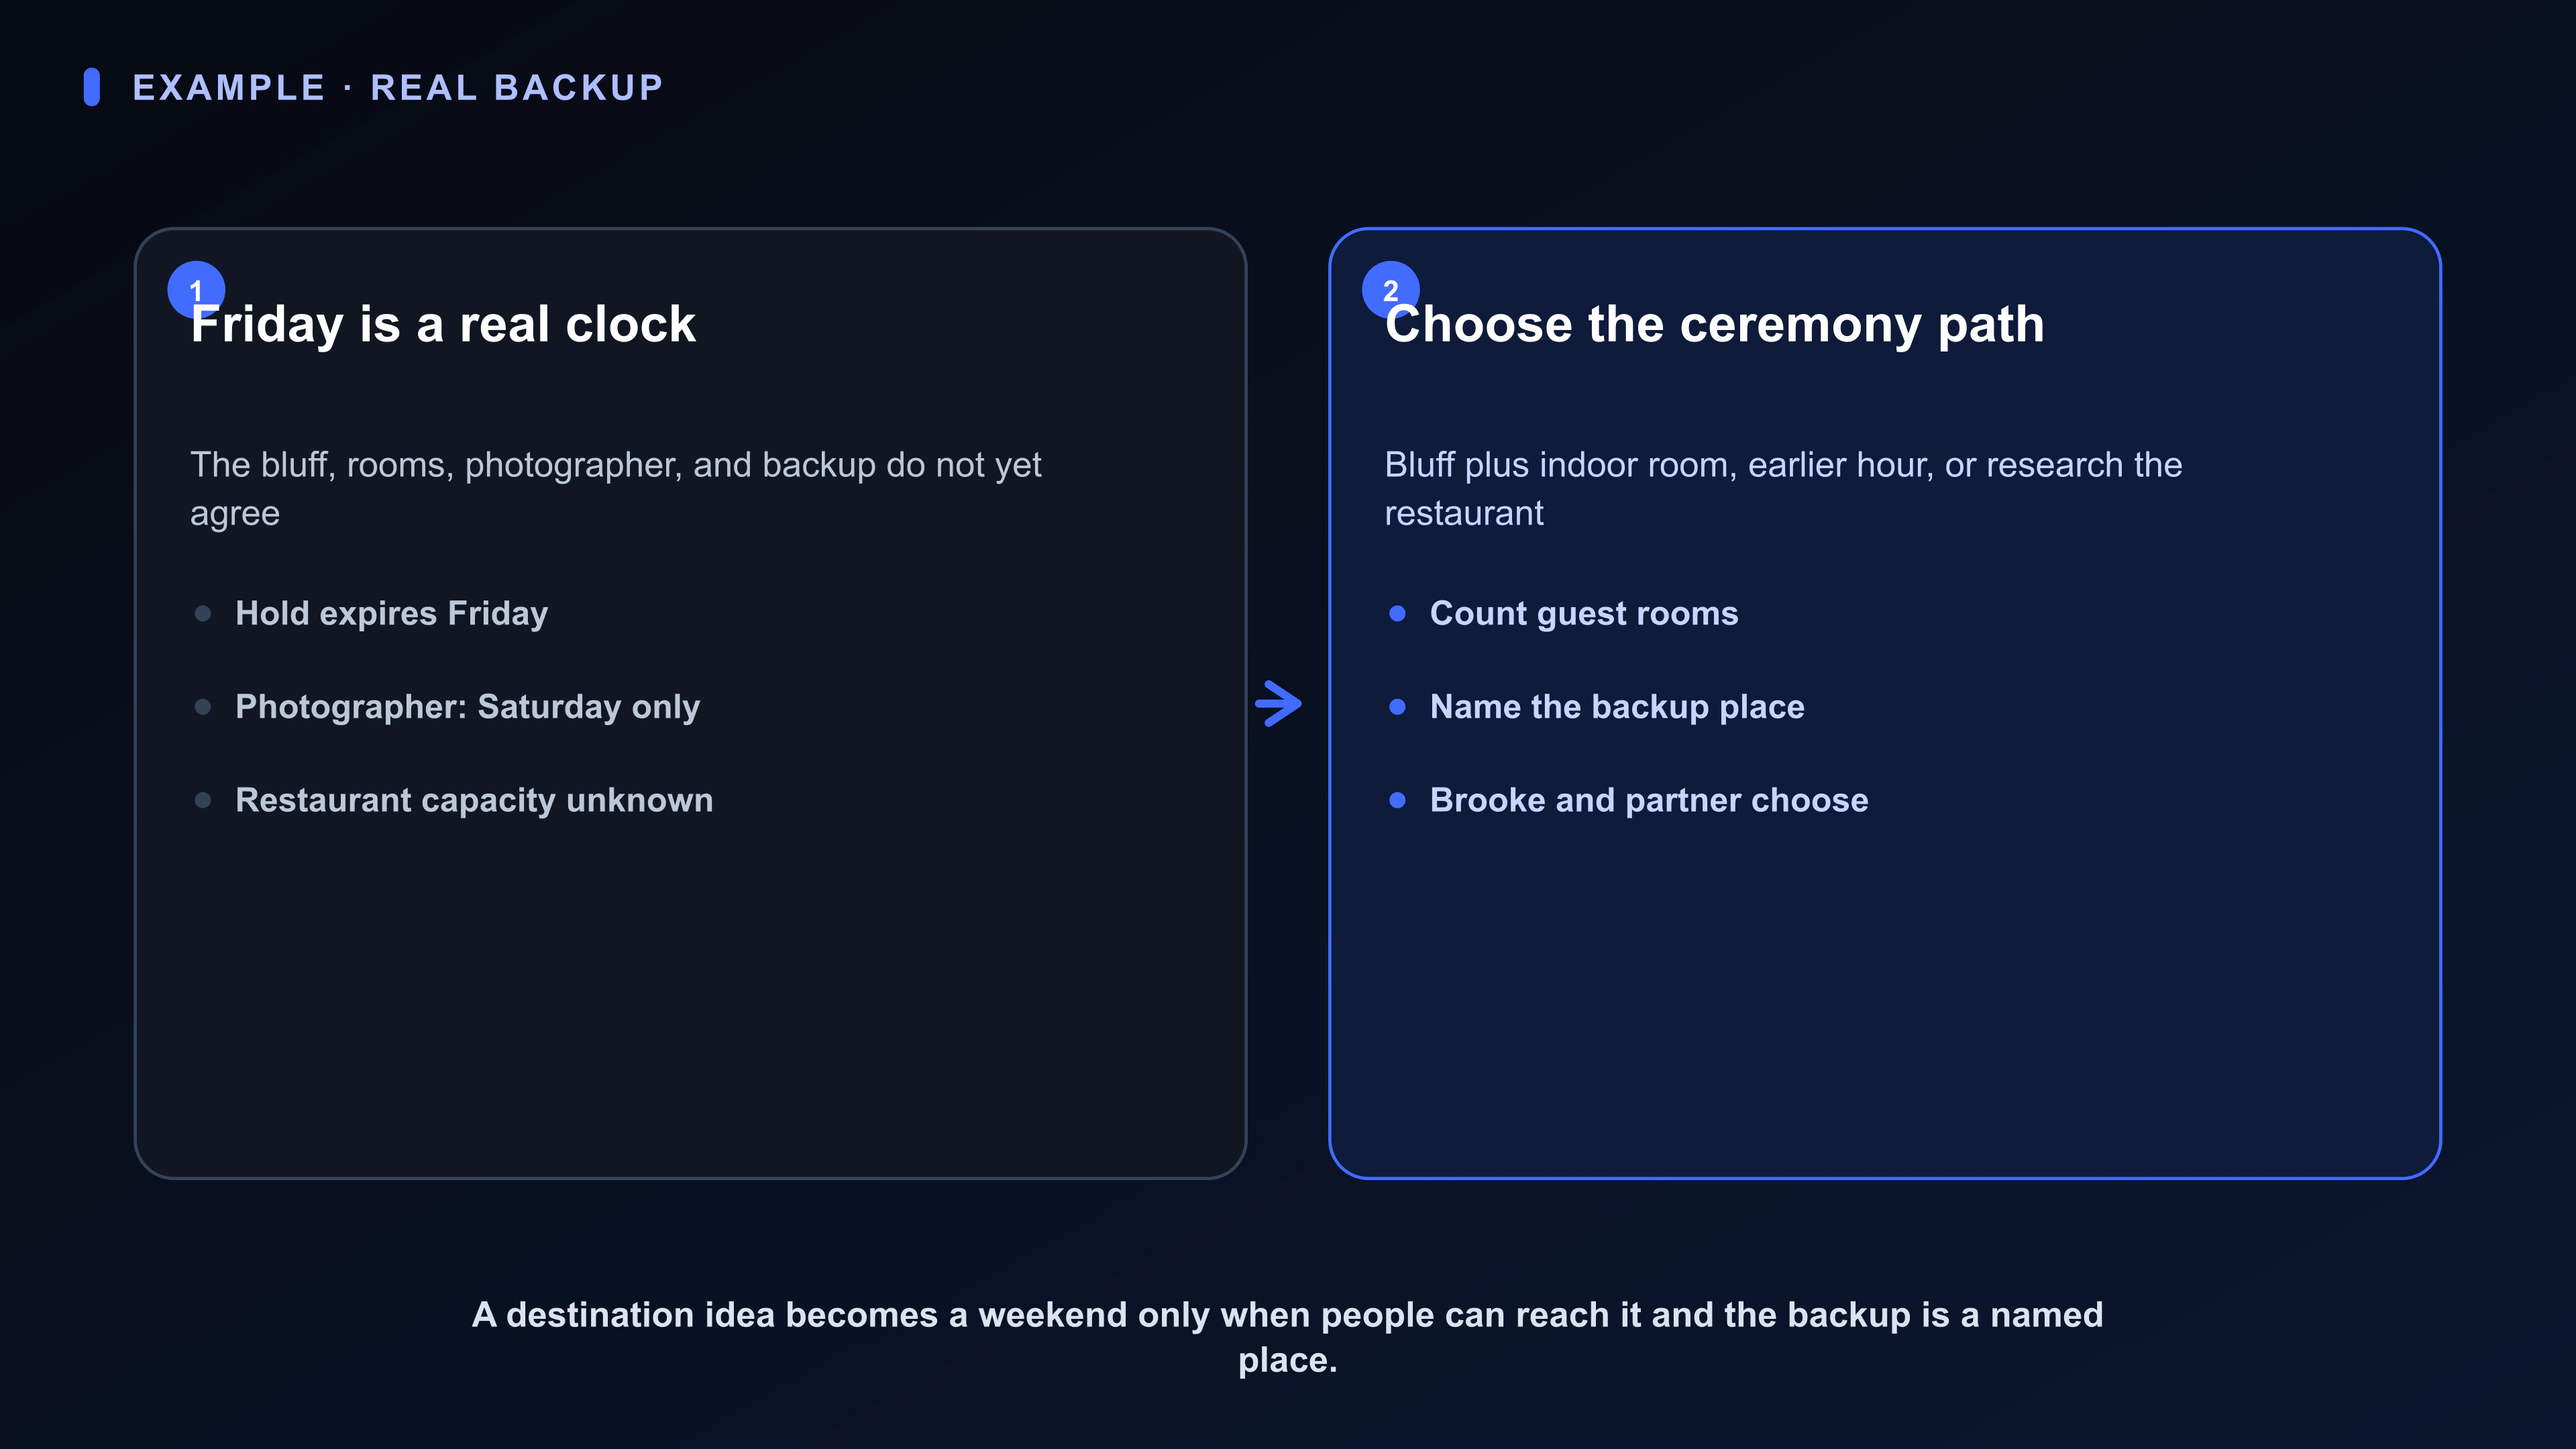2576x1449 pixels.
Task: Click the 'Bluff plus indoor room' description text
Action: (1783, 488)
